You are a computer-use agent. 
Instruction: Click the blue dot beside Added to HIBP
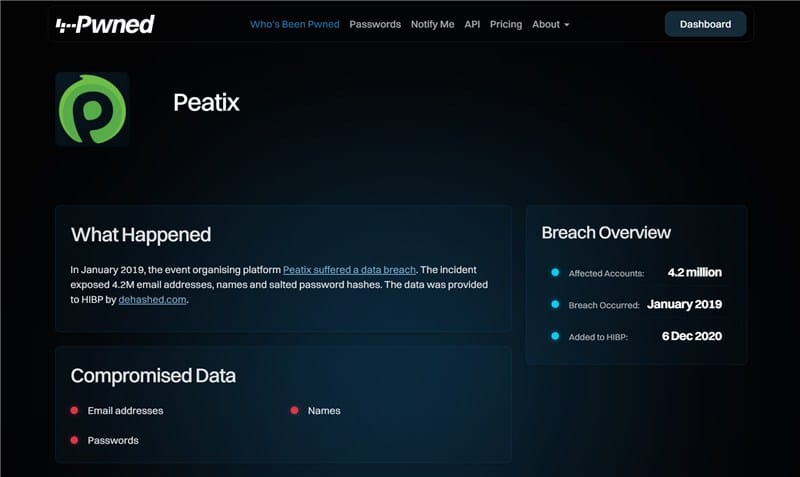pos(555,336)
